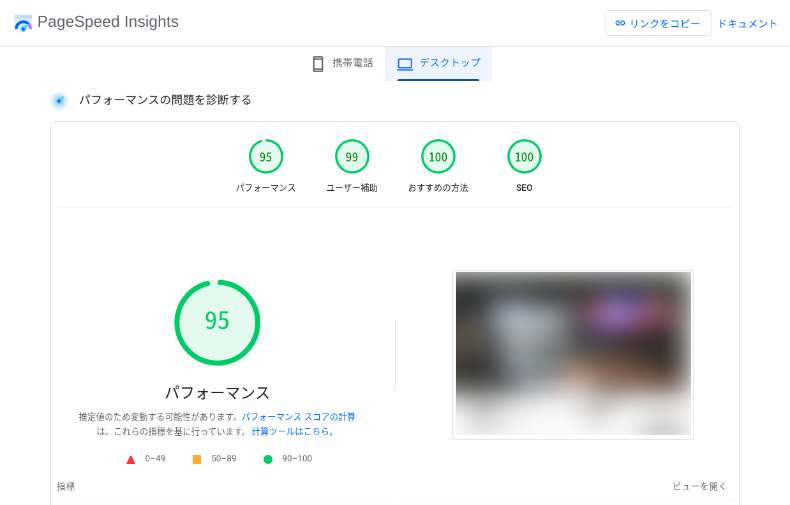Click the ビューを開く button
This screenshot has width=790, height=505.
699,486
